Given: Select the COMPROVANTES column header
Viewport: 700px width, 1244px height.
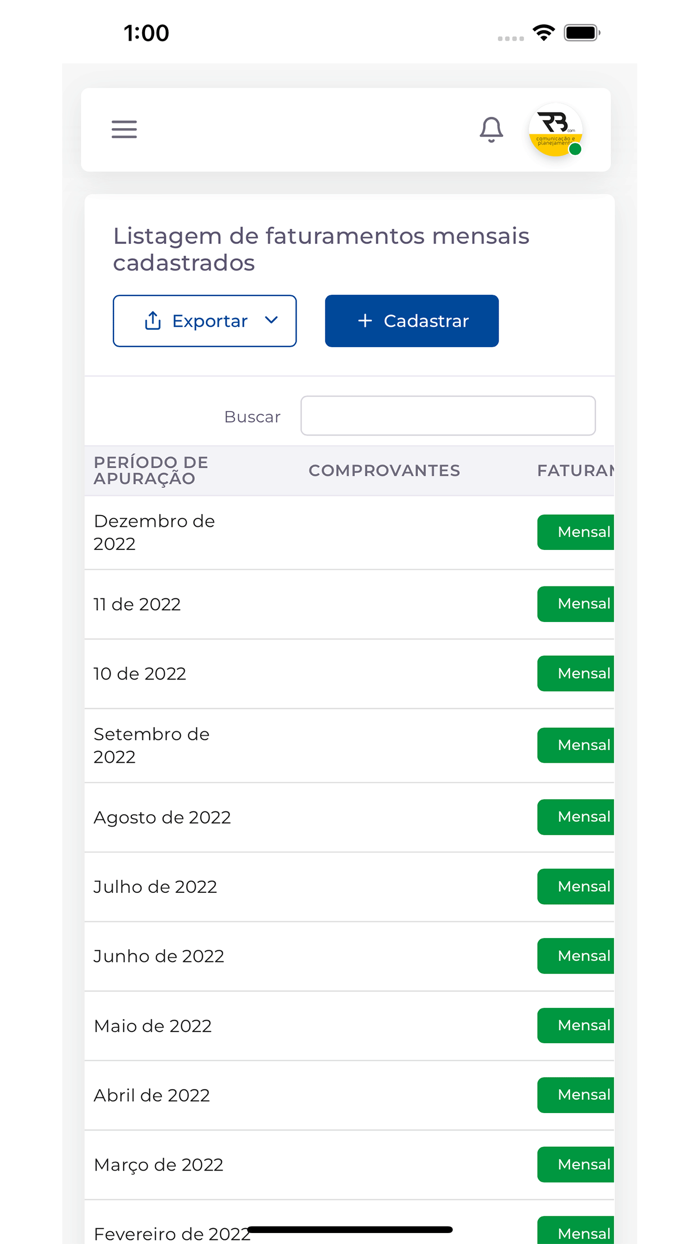Looking at the screenshot, I should click(384, 470).
